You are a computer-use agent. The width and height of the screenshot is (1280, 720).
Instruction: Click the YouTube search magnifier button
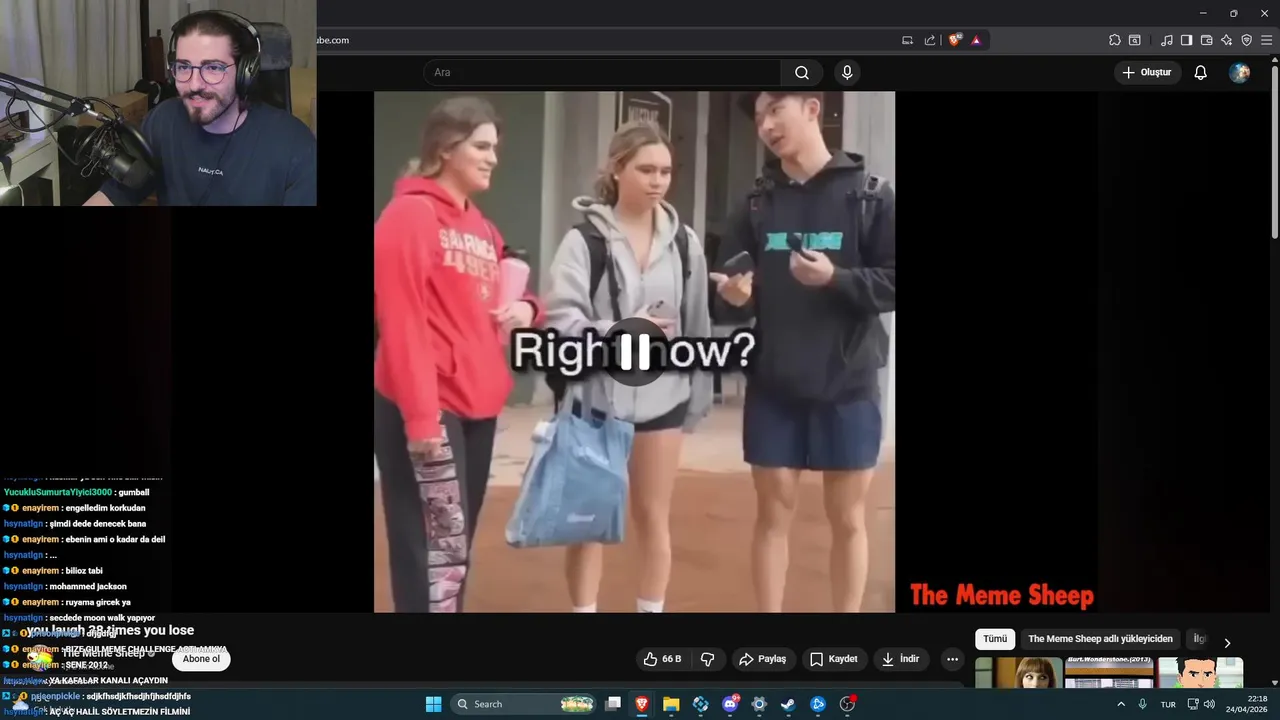coord(802,72)
